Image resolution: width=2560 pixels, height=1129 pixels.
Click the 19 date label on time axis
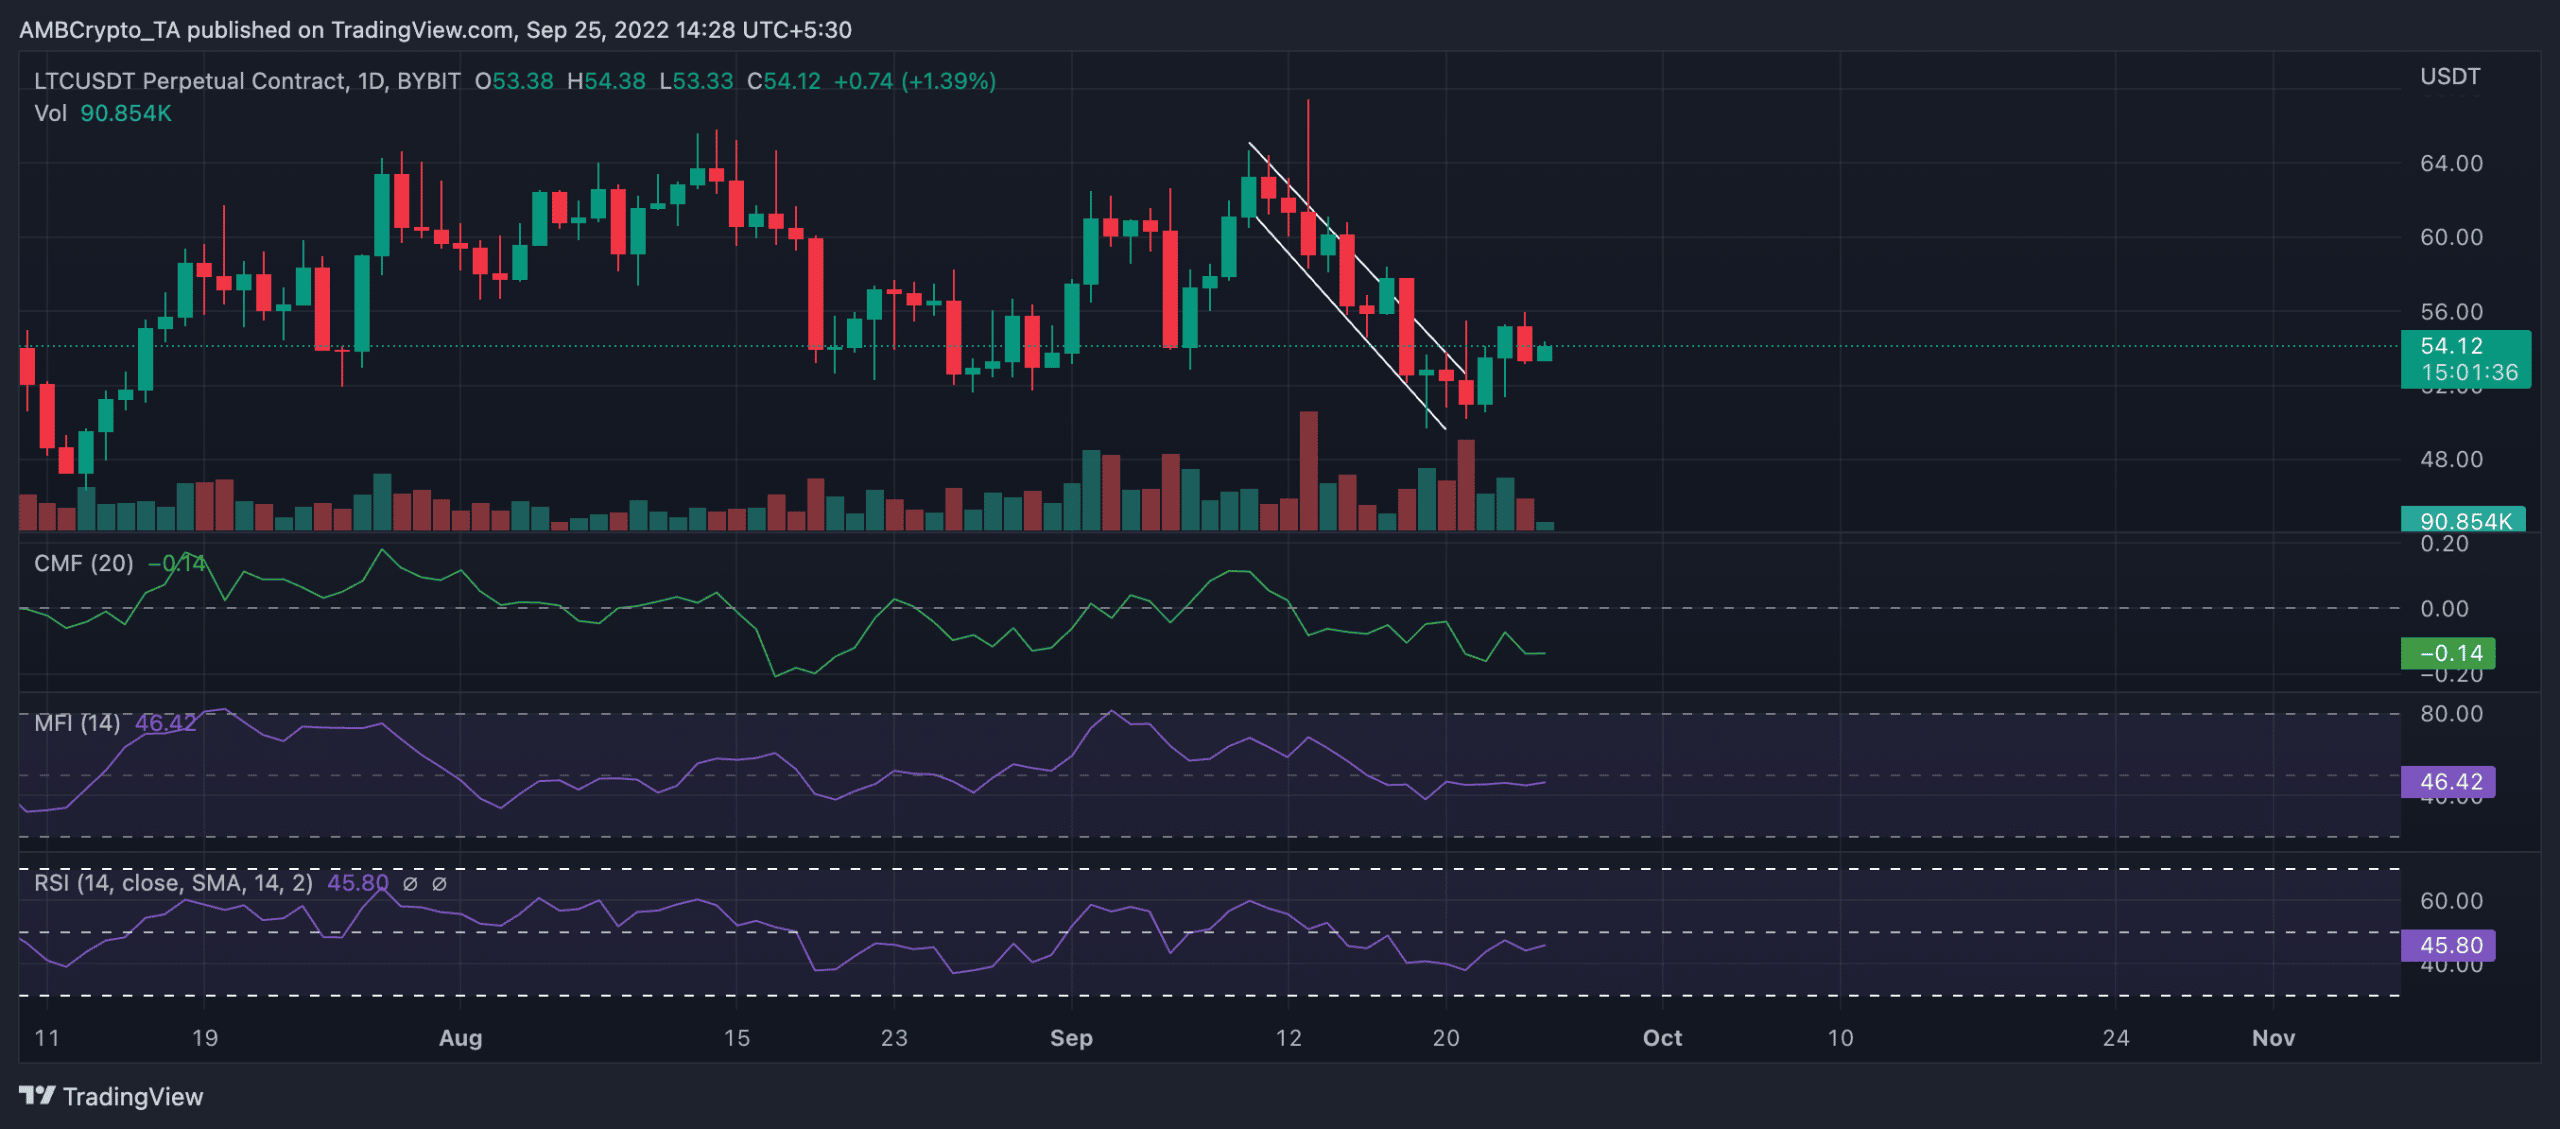pos(204,1038)
